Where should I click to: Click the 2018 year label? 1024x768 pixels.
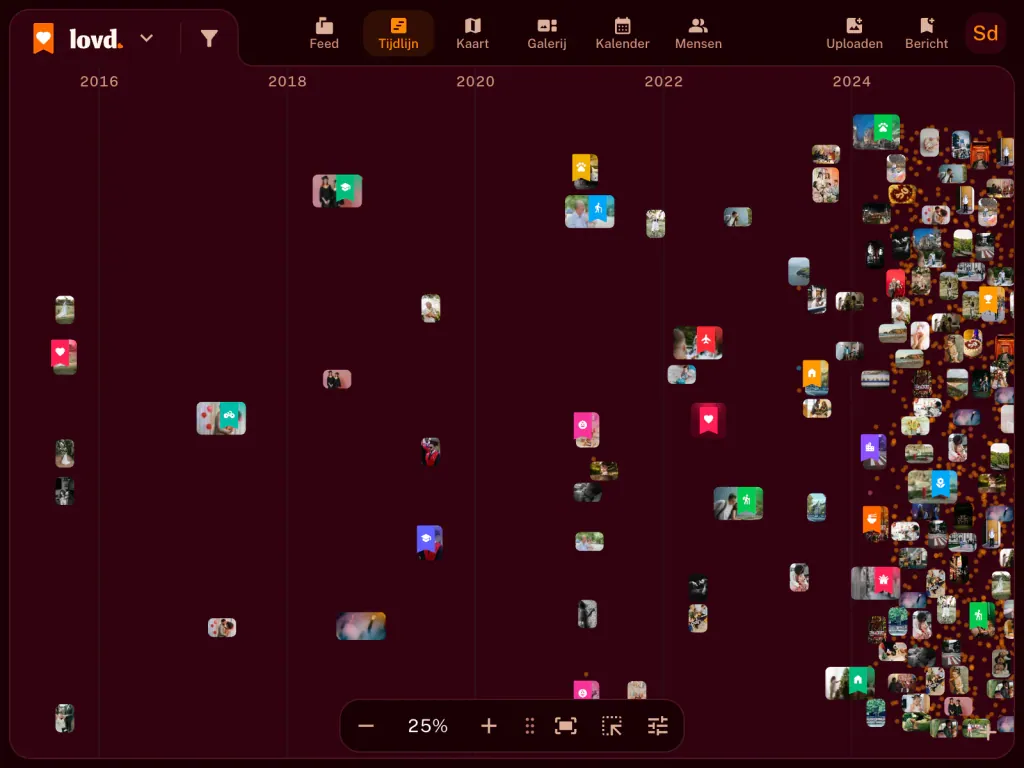(287, 82)
